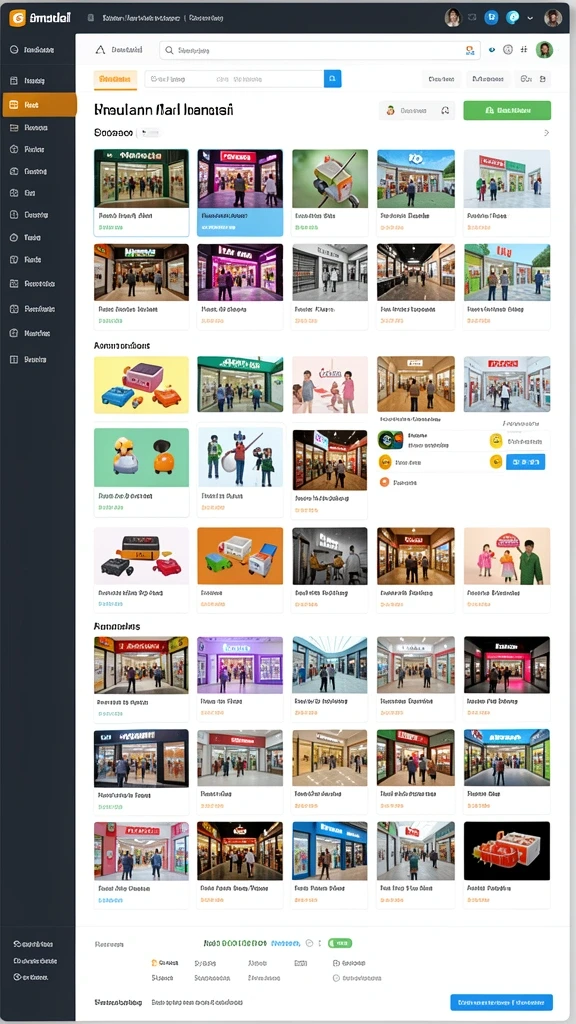
Task: Click the teal circular icon in top bar
Action: pyautogui.click(x=513, y=18)
